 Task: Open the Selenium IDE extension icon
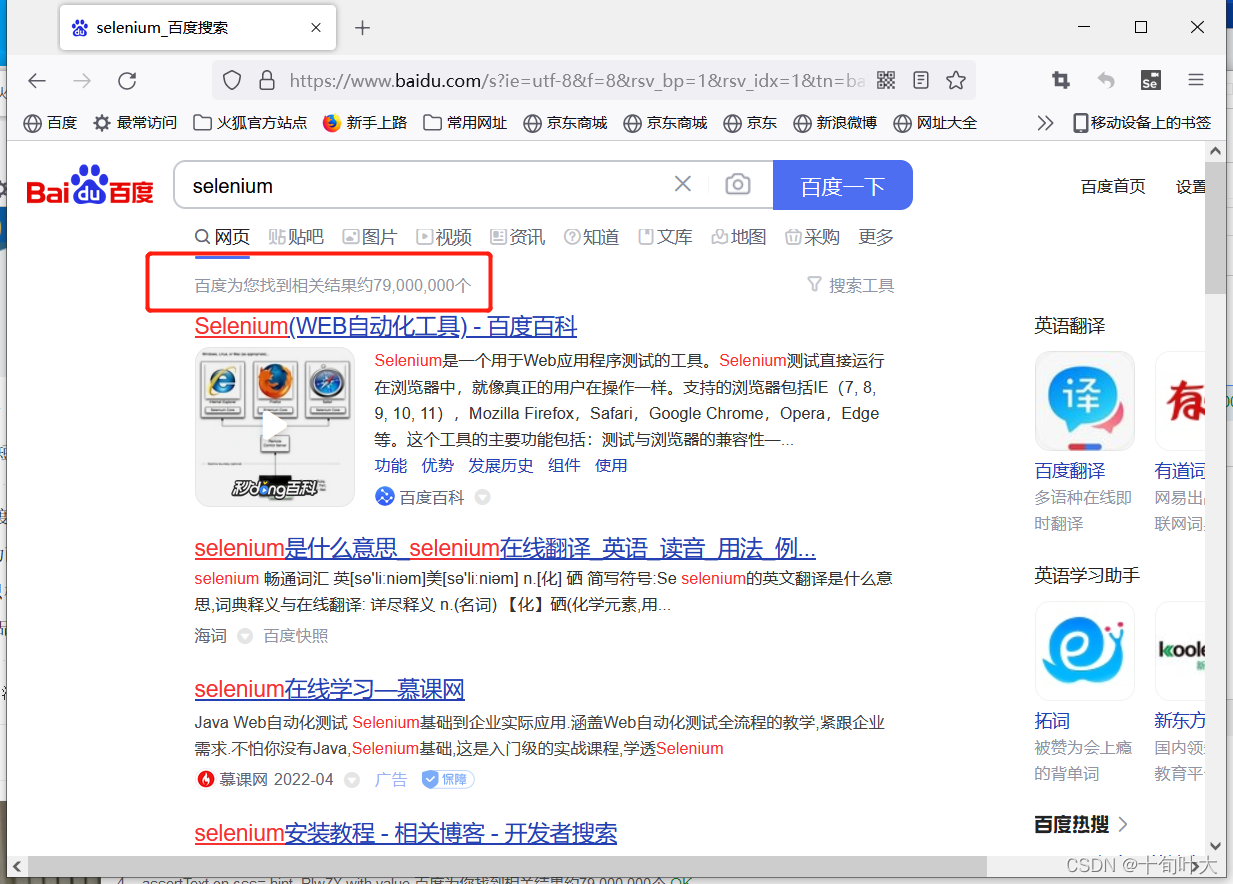click(x=1151, y=80)
